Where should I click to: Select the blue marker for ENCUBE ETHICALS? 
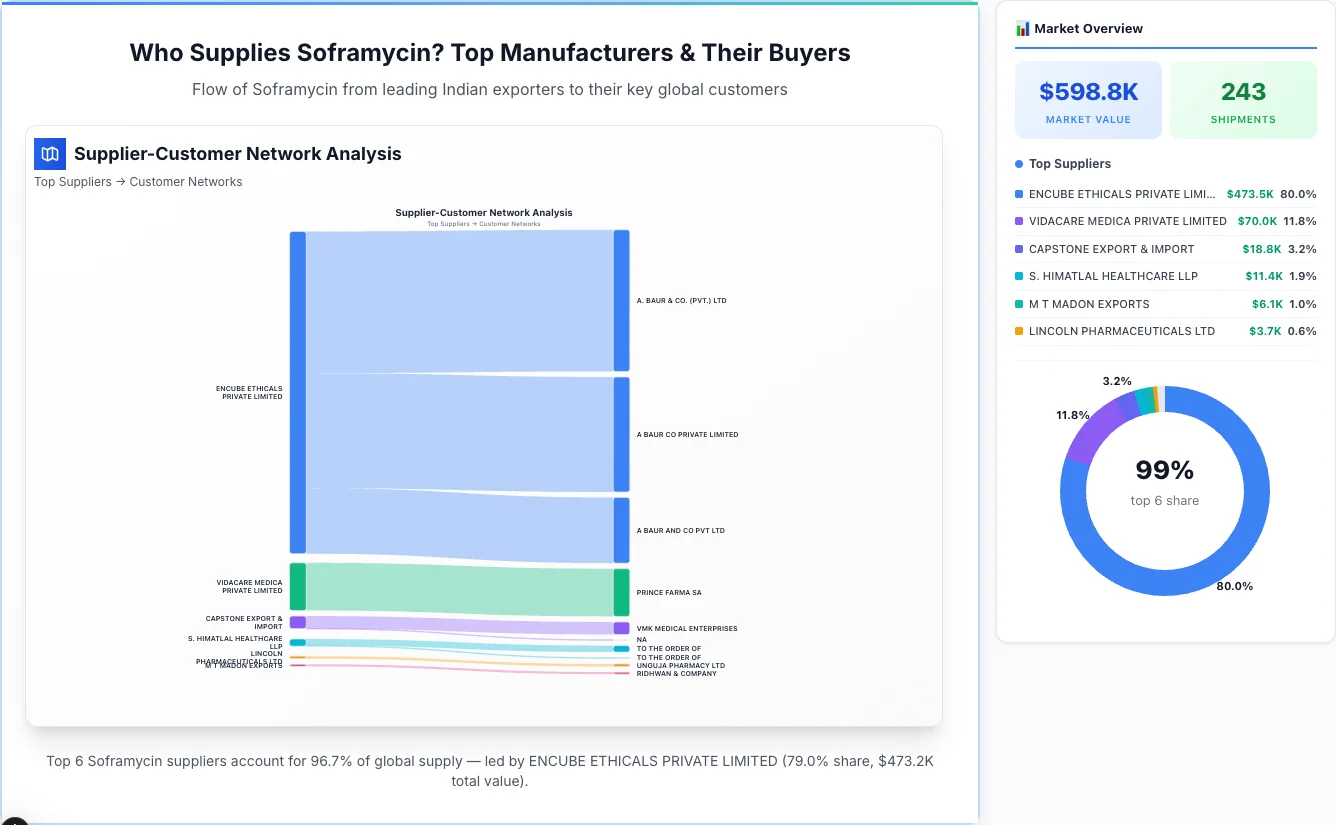[x=1018, y=194]
